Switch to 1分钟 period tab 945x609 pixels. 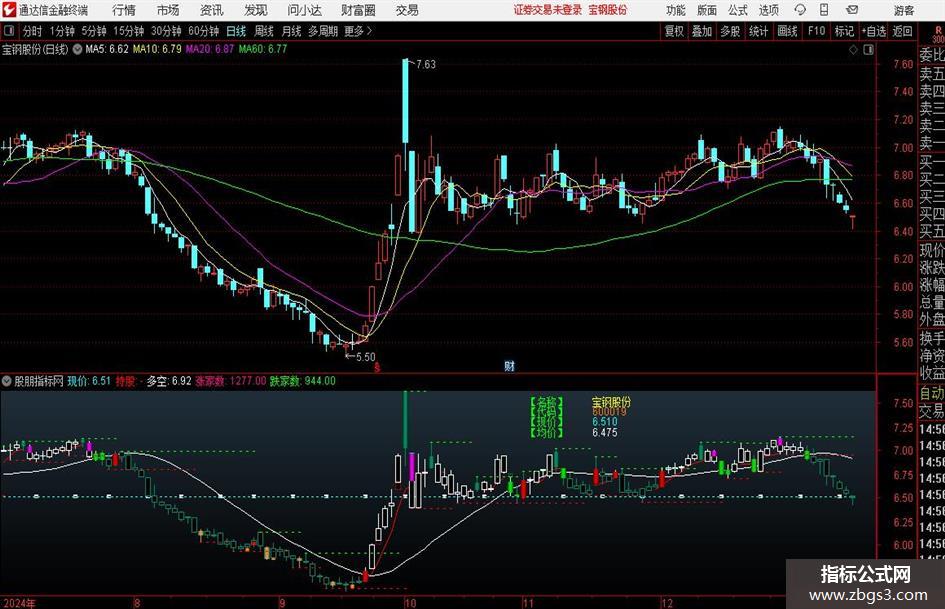coord(62,31)
